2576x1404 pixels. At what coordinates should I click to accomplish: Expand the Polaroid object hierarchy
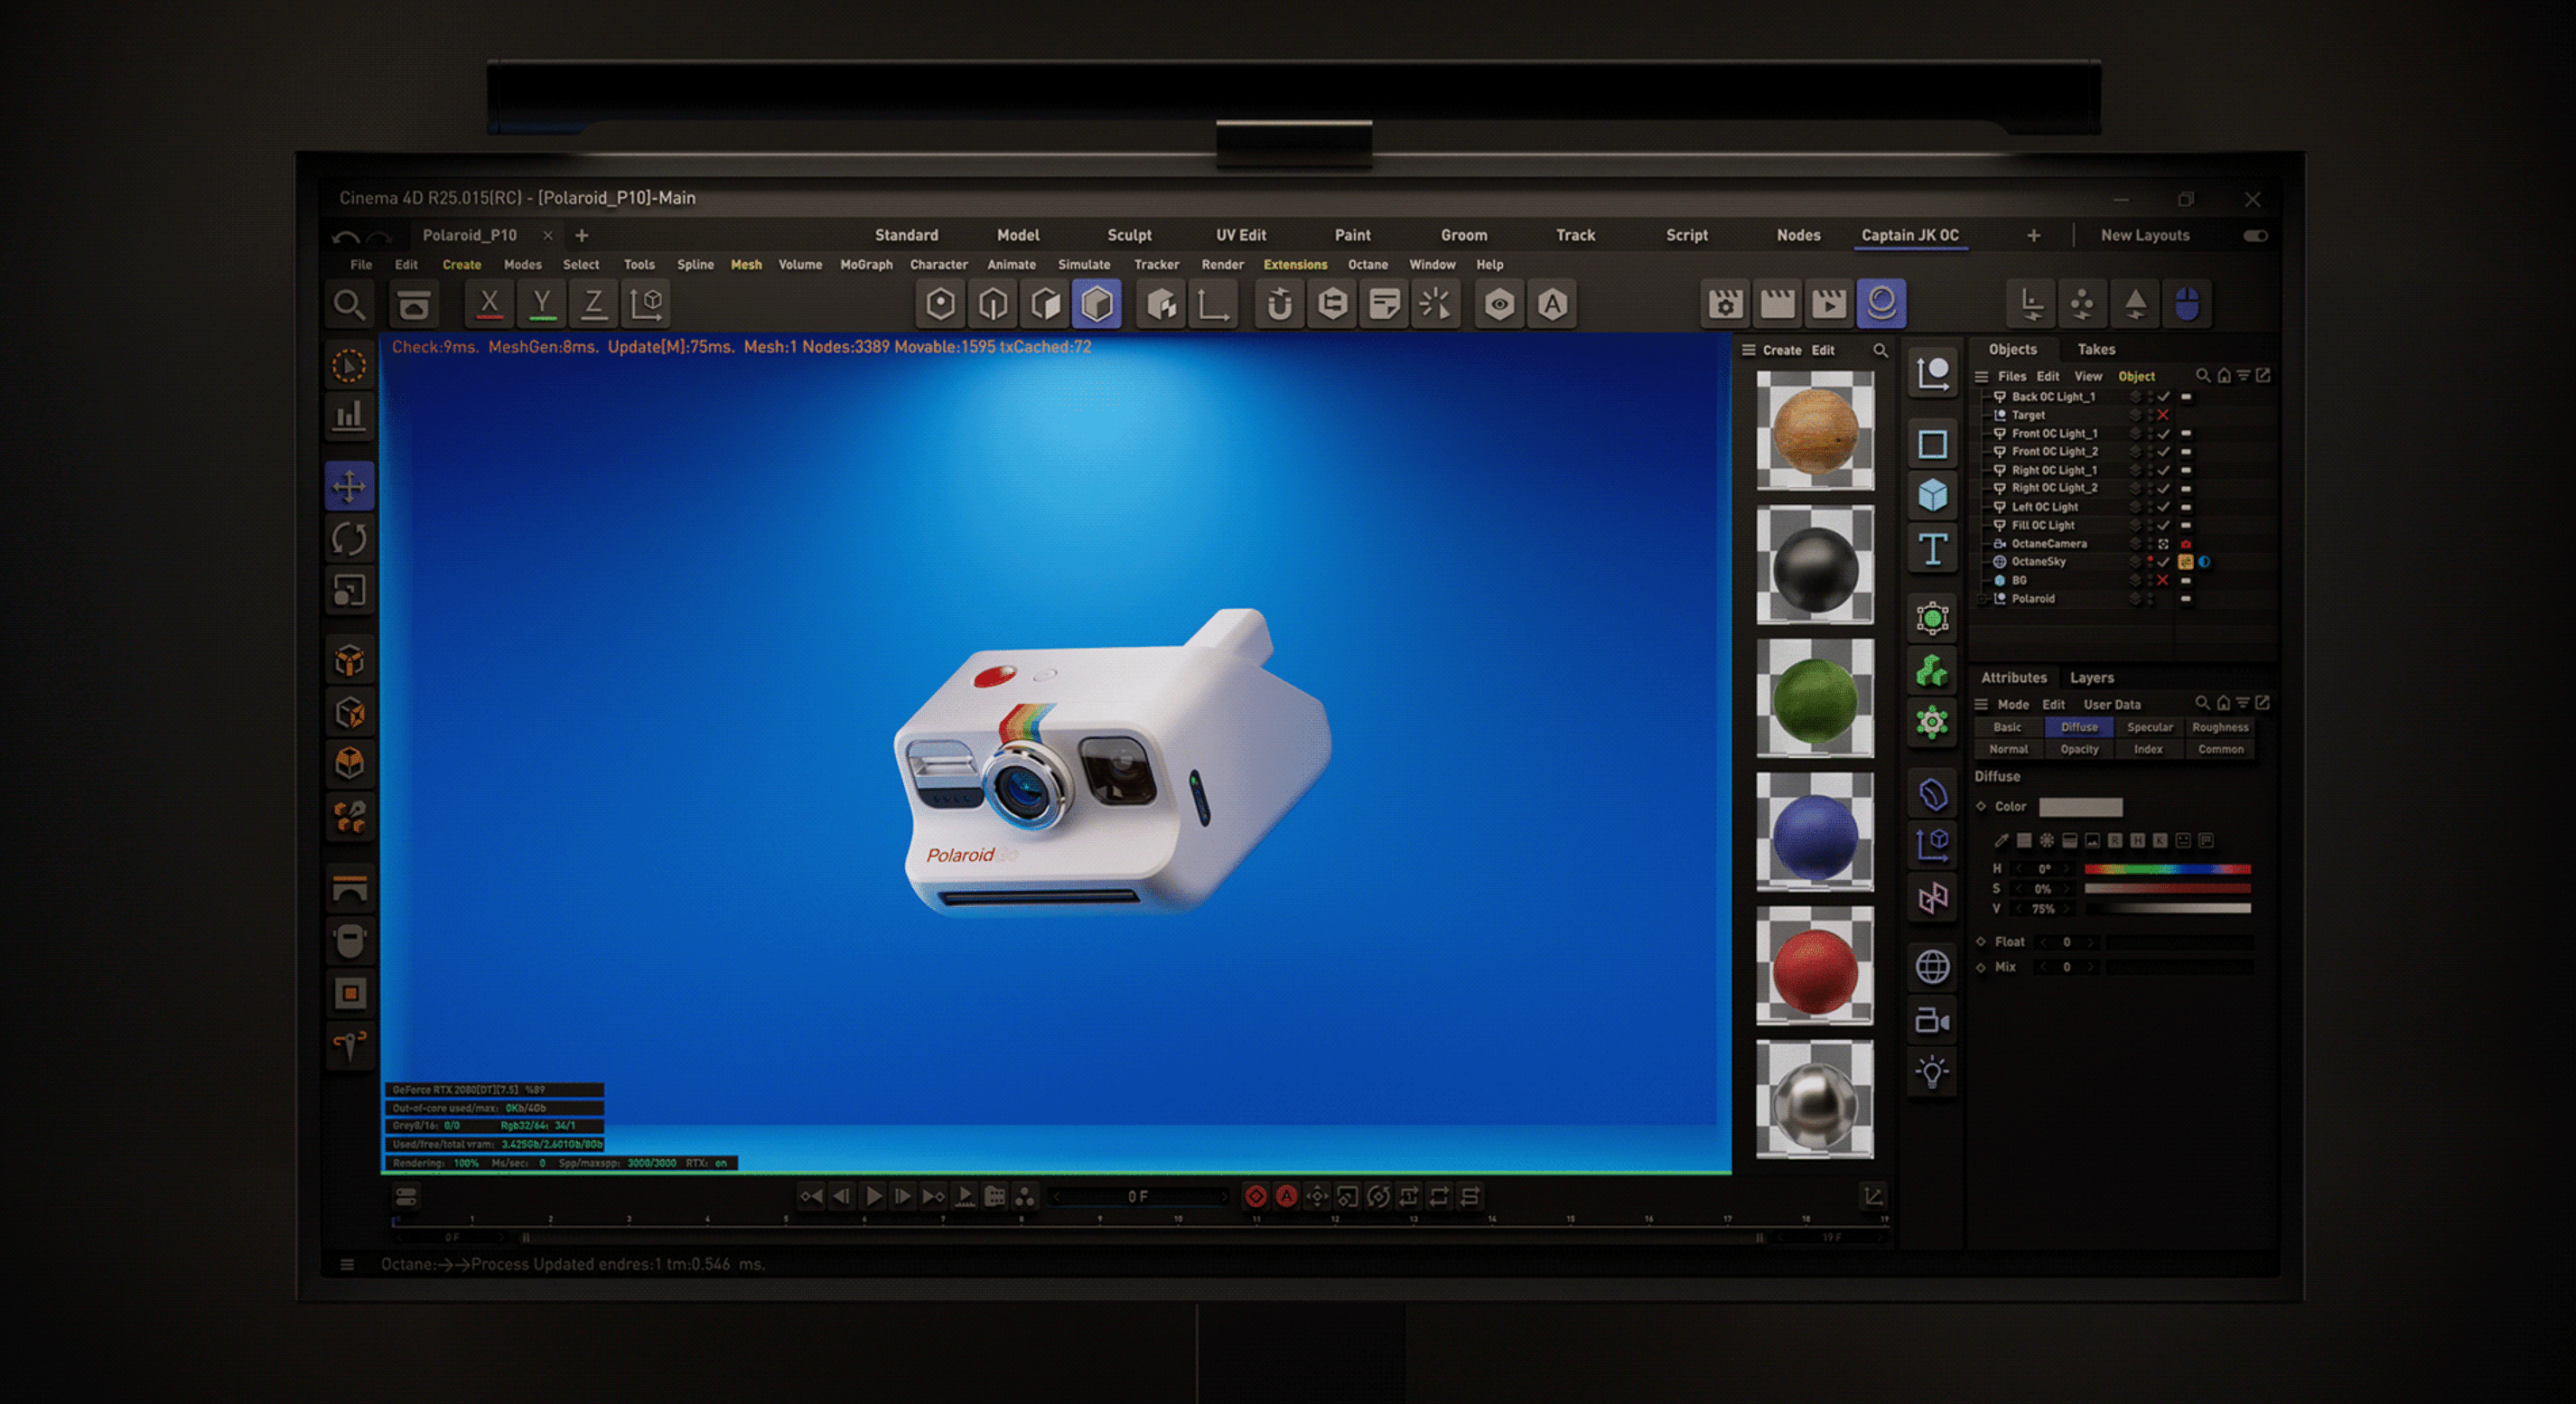pos(1983,599)
